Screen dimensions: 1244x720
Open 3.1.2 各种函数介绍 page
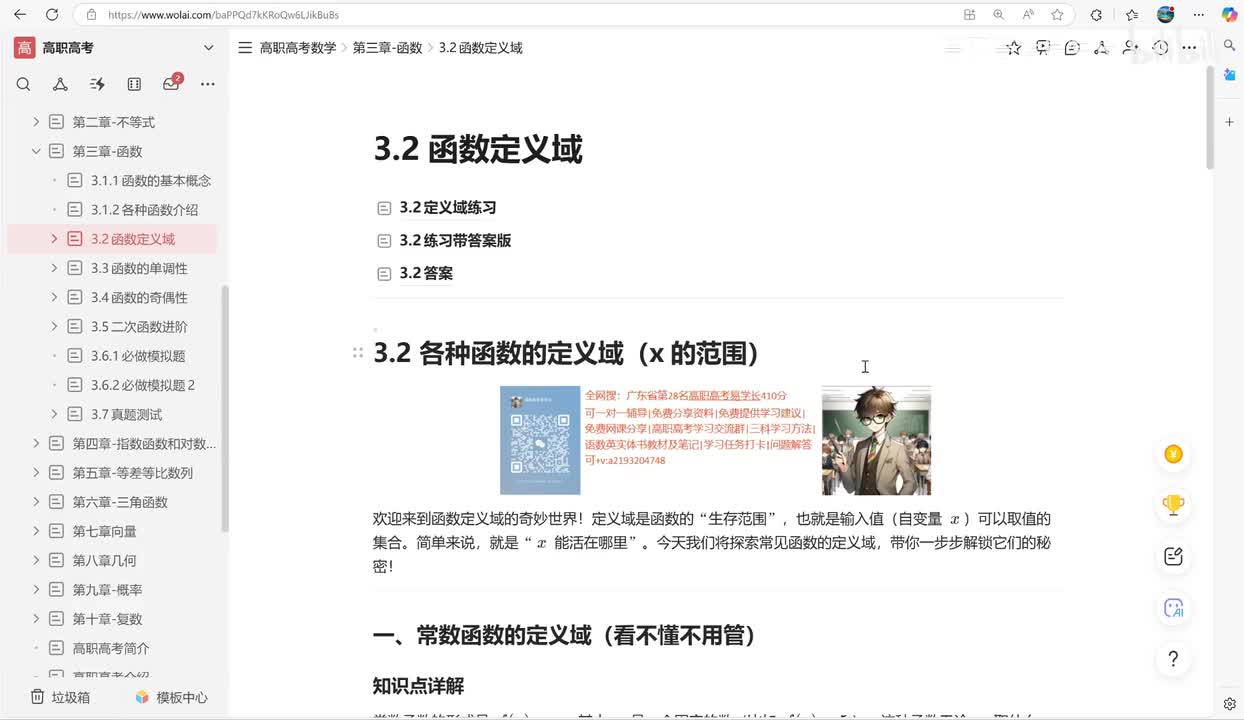click(144, 210)
